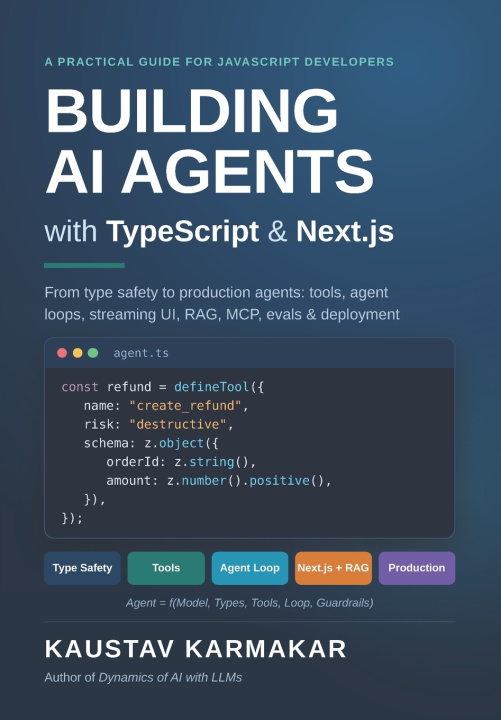Viewport: 501px width, 720px height.
Task: Click 'loops, streaming UI, RAG, MCP' line
Action: tap(222, 315)
